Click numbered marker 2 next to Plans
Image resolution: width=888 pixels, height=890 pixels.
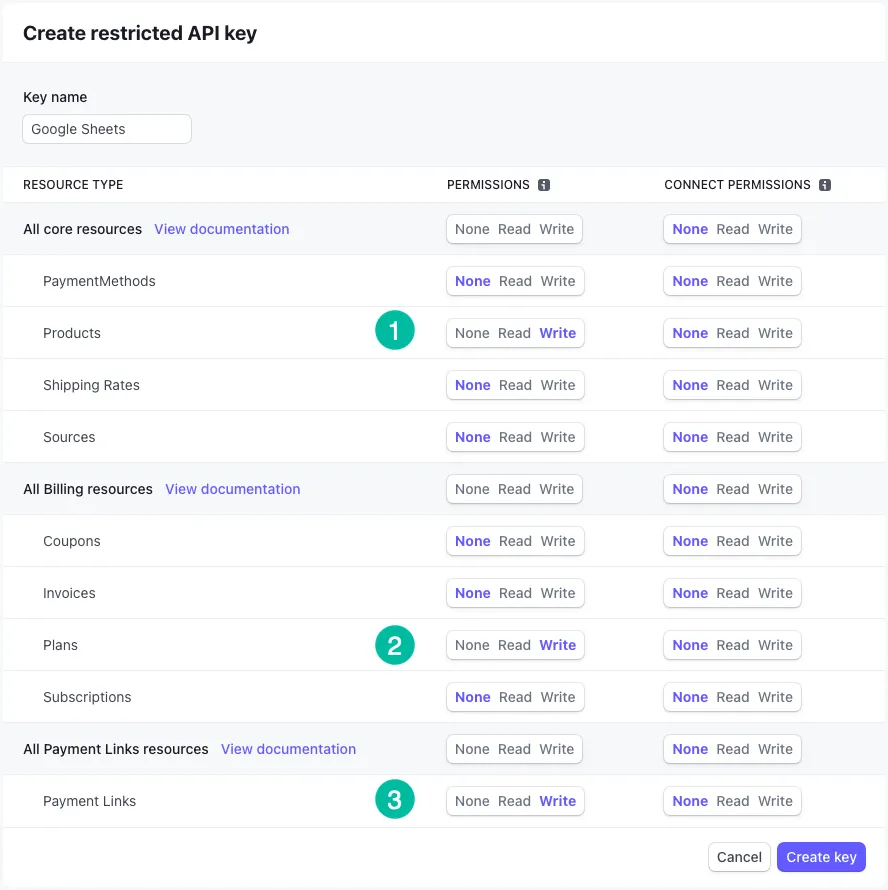pyautogui.click(x=395, y=645)
